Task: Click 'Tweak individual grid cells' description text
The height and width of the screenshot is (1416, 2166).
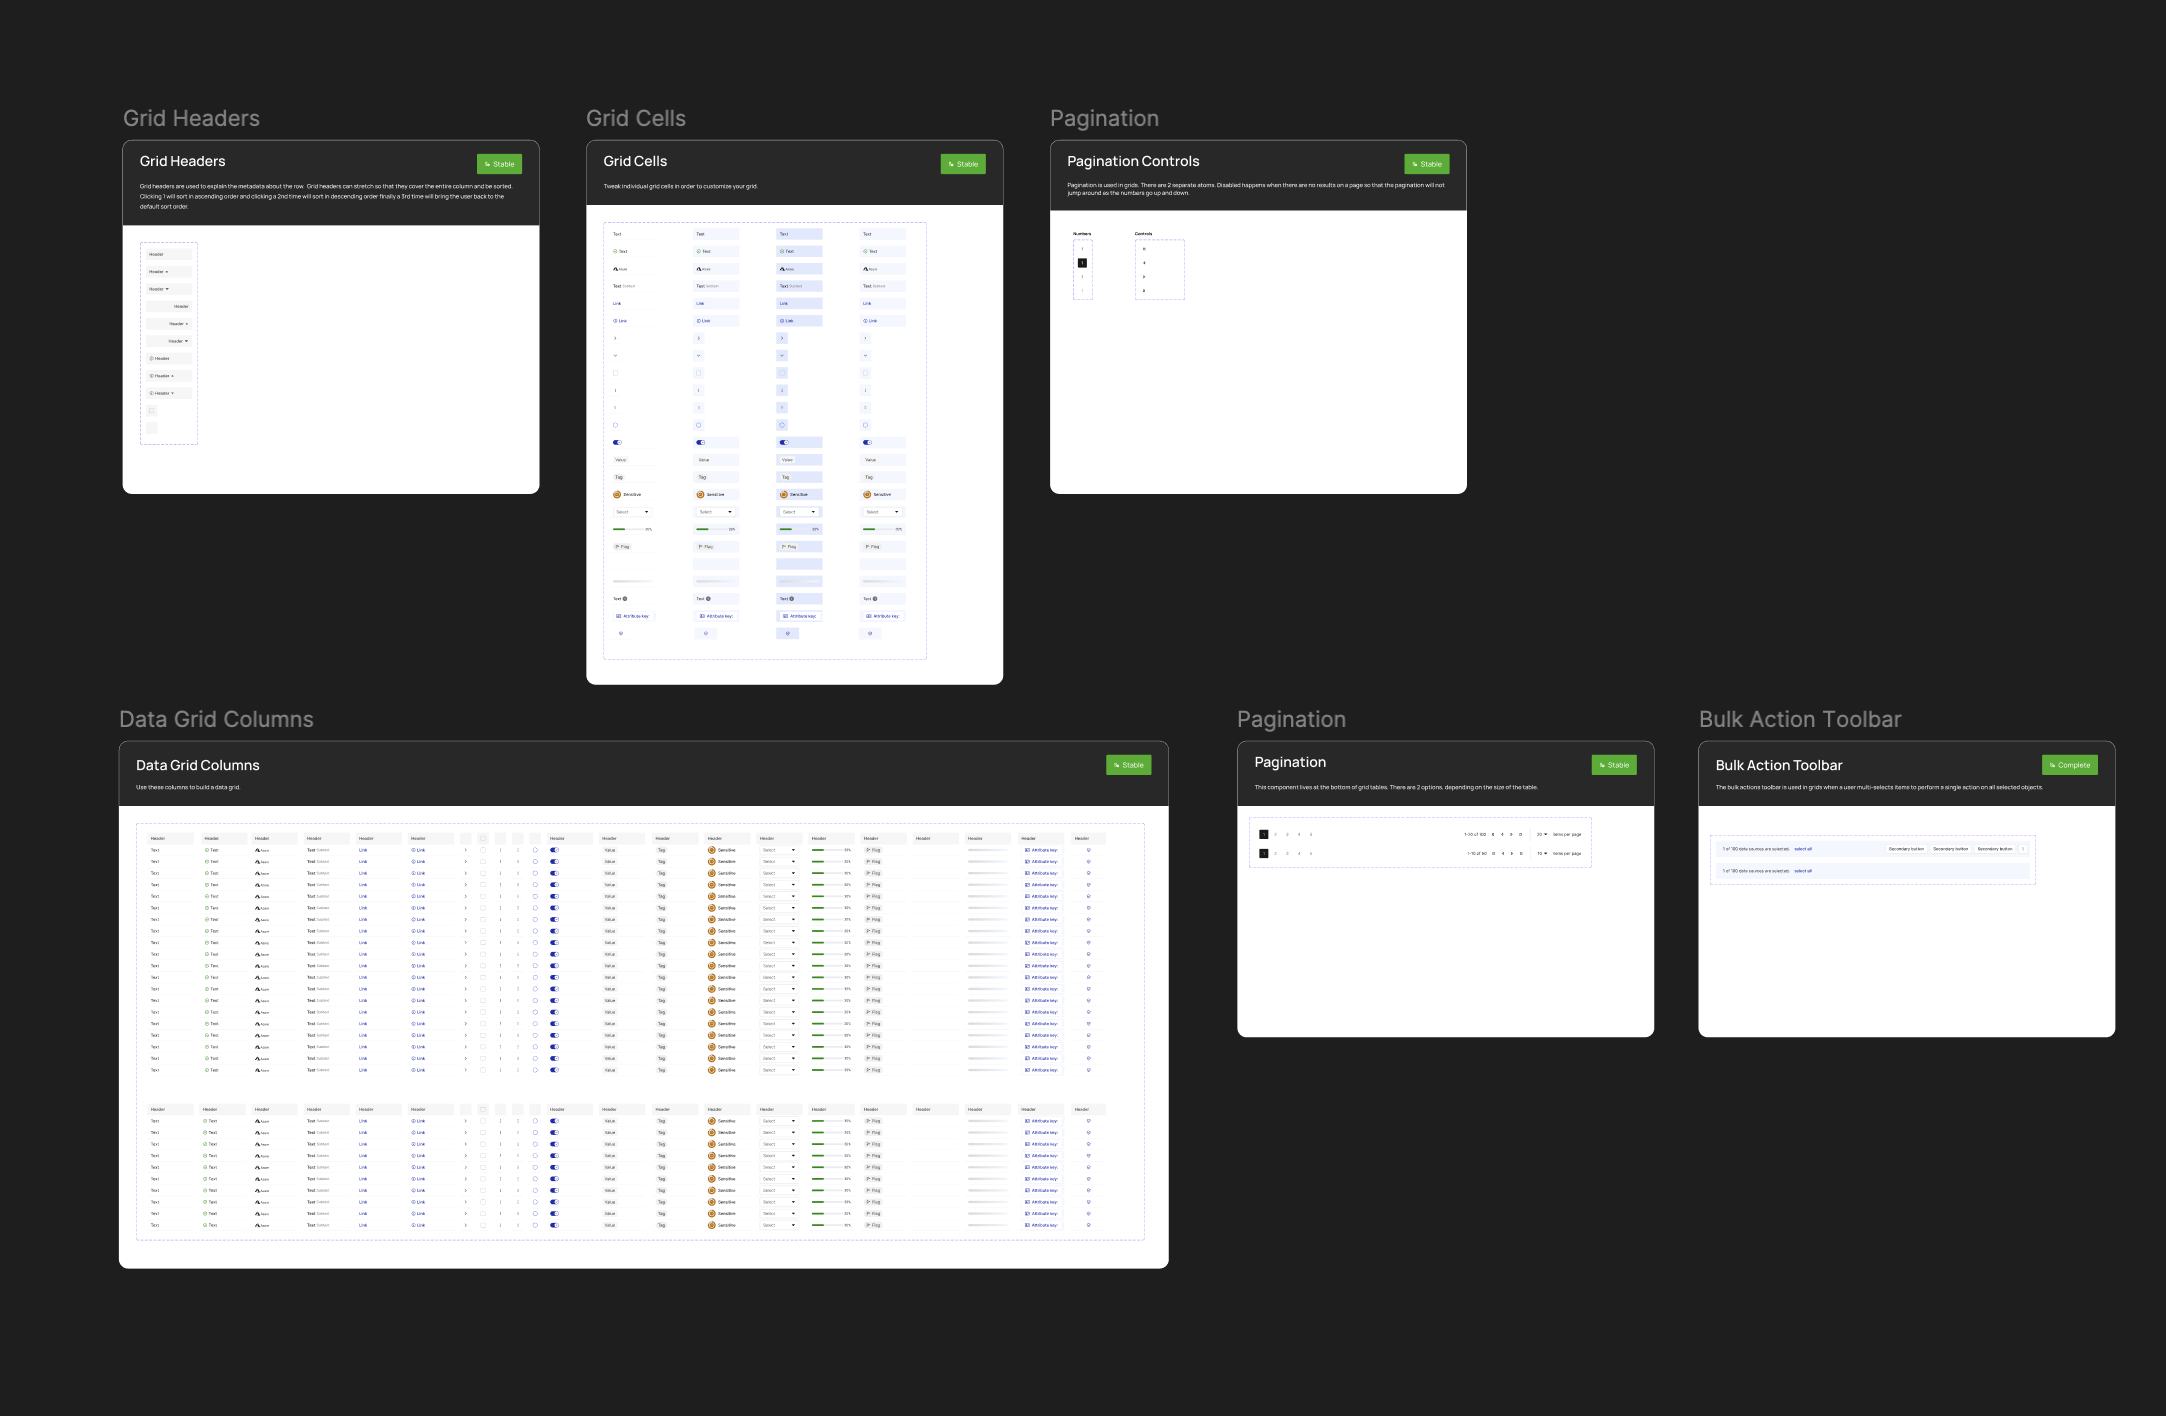Action: point(680,186)
